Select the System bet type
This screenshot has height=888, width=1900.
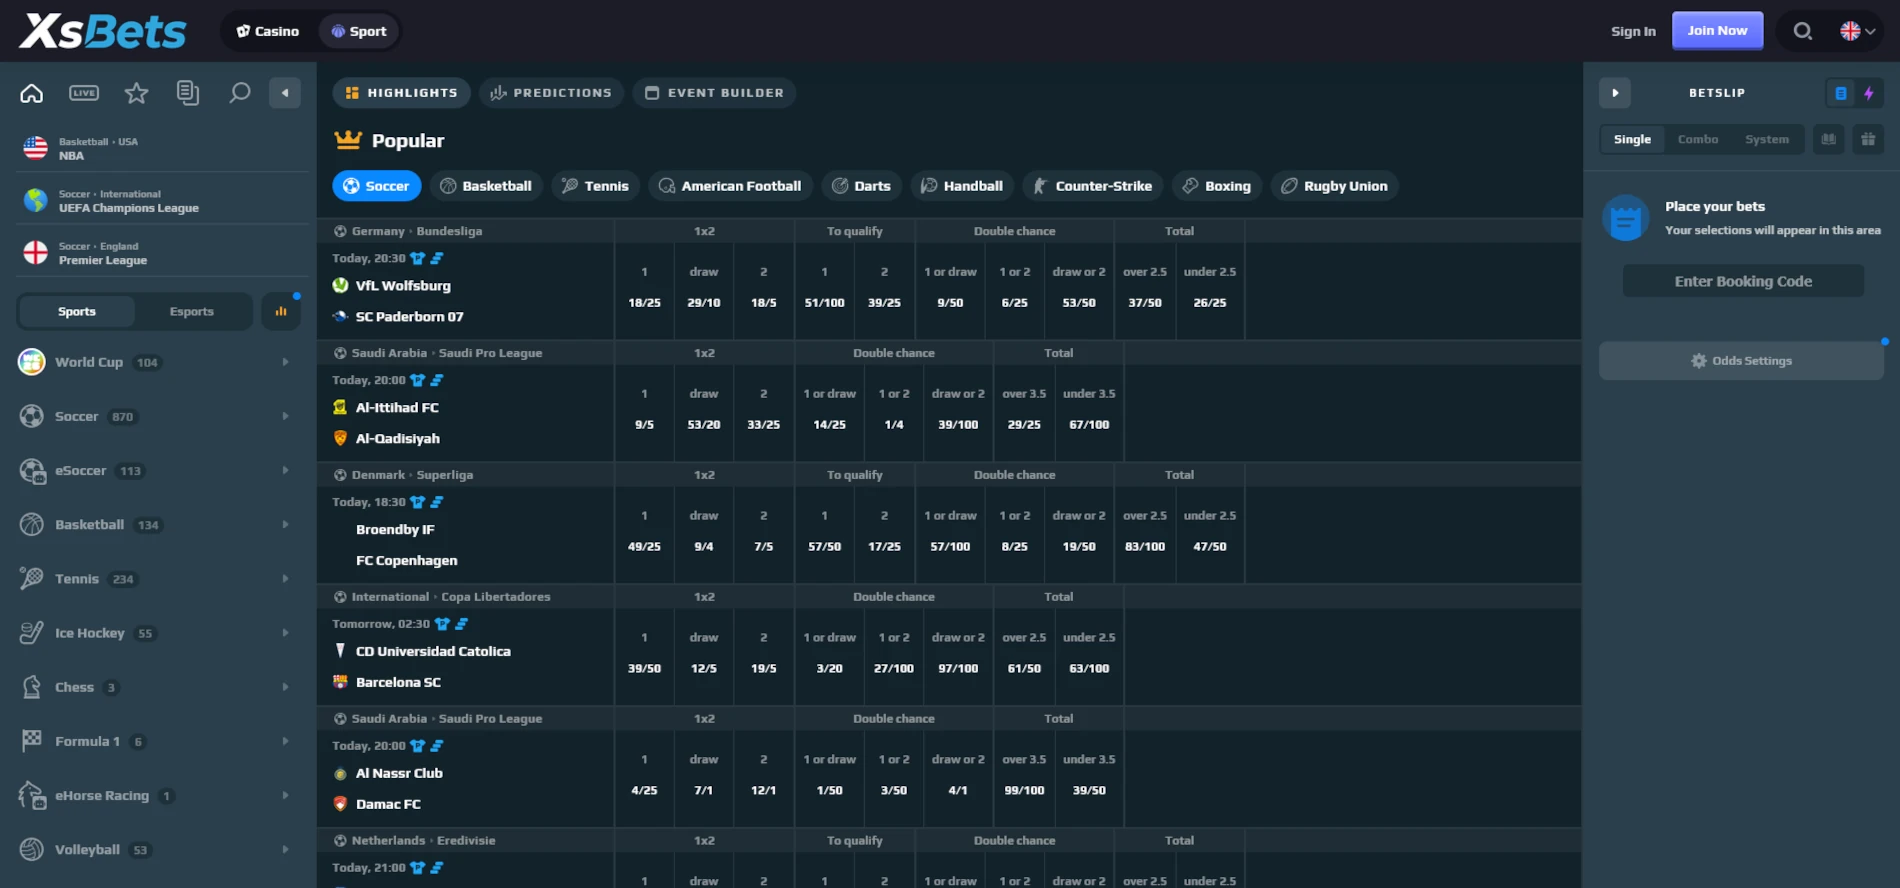click(1767, 139)
